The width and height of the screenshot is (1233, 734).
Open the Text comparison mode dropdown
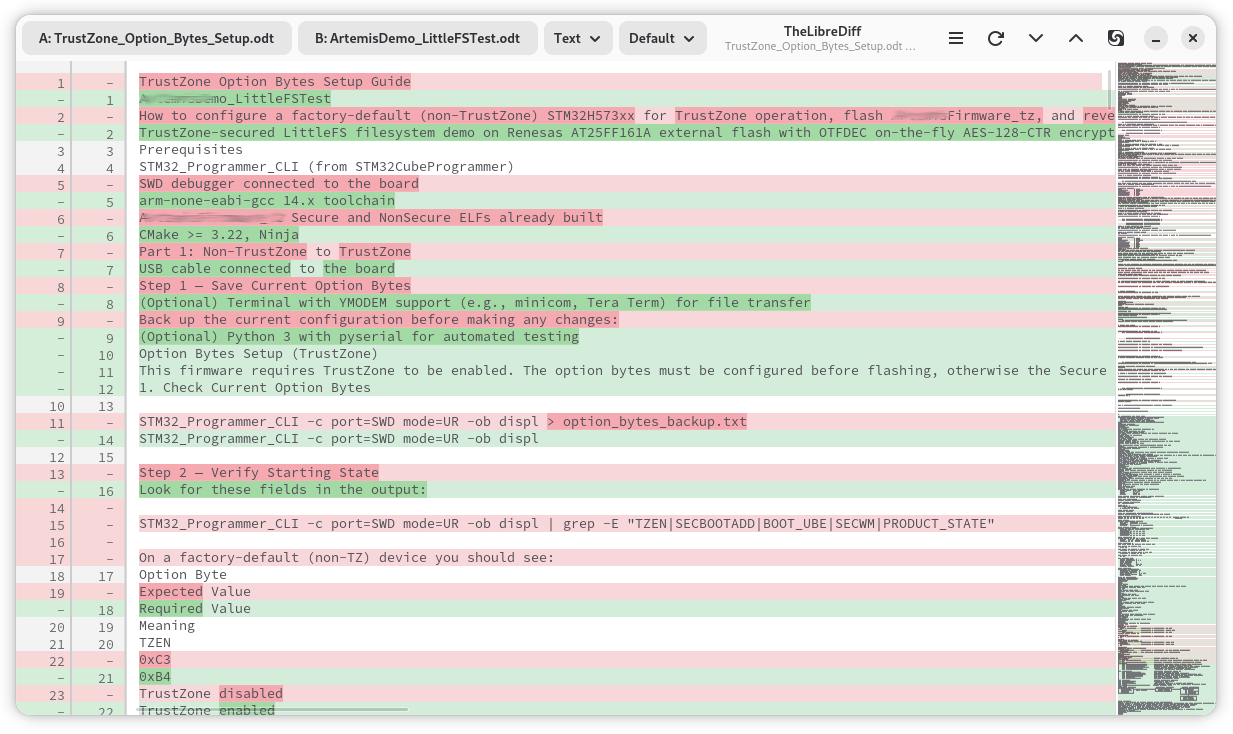pyautogui.click(x=578, y=37)
